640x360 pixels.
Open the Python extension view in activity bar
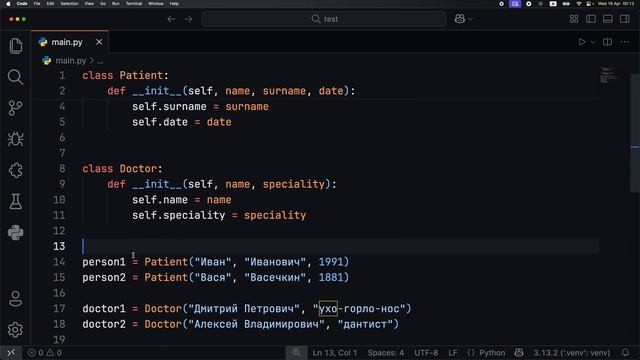coord(16,233)
